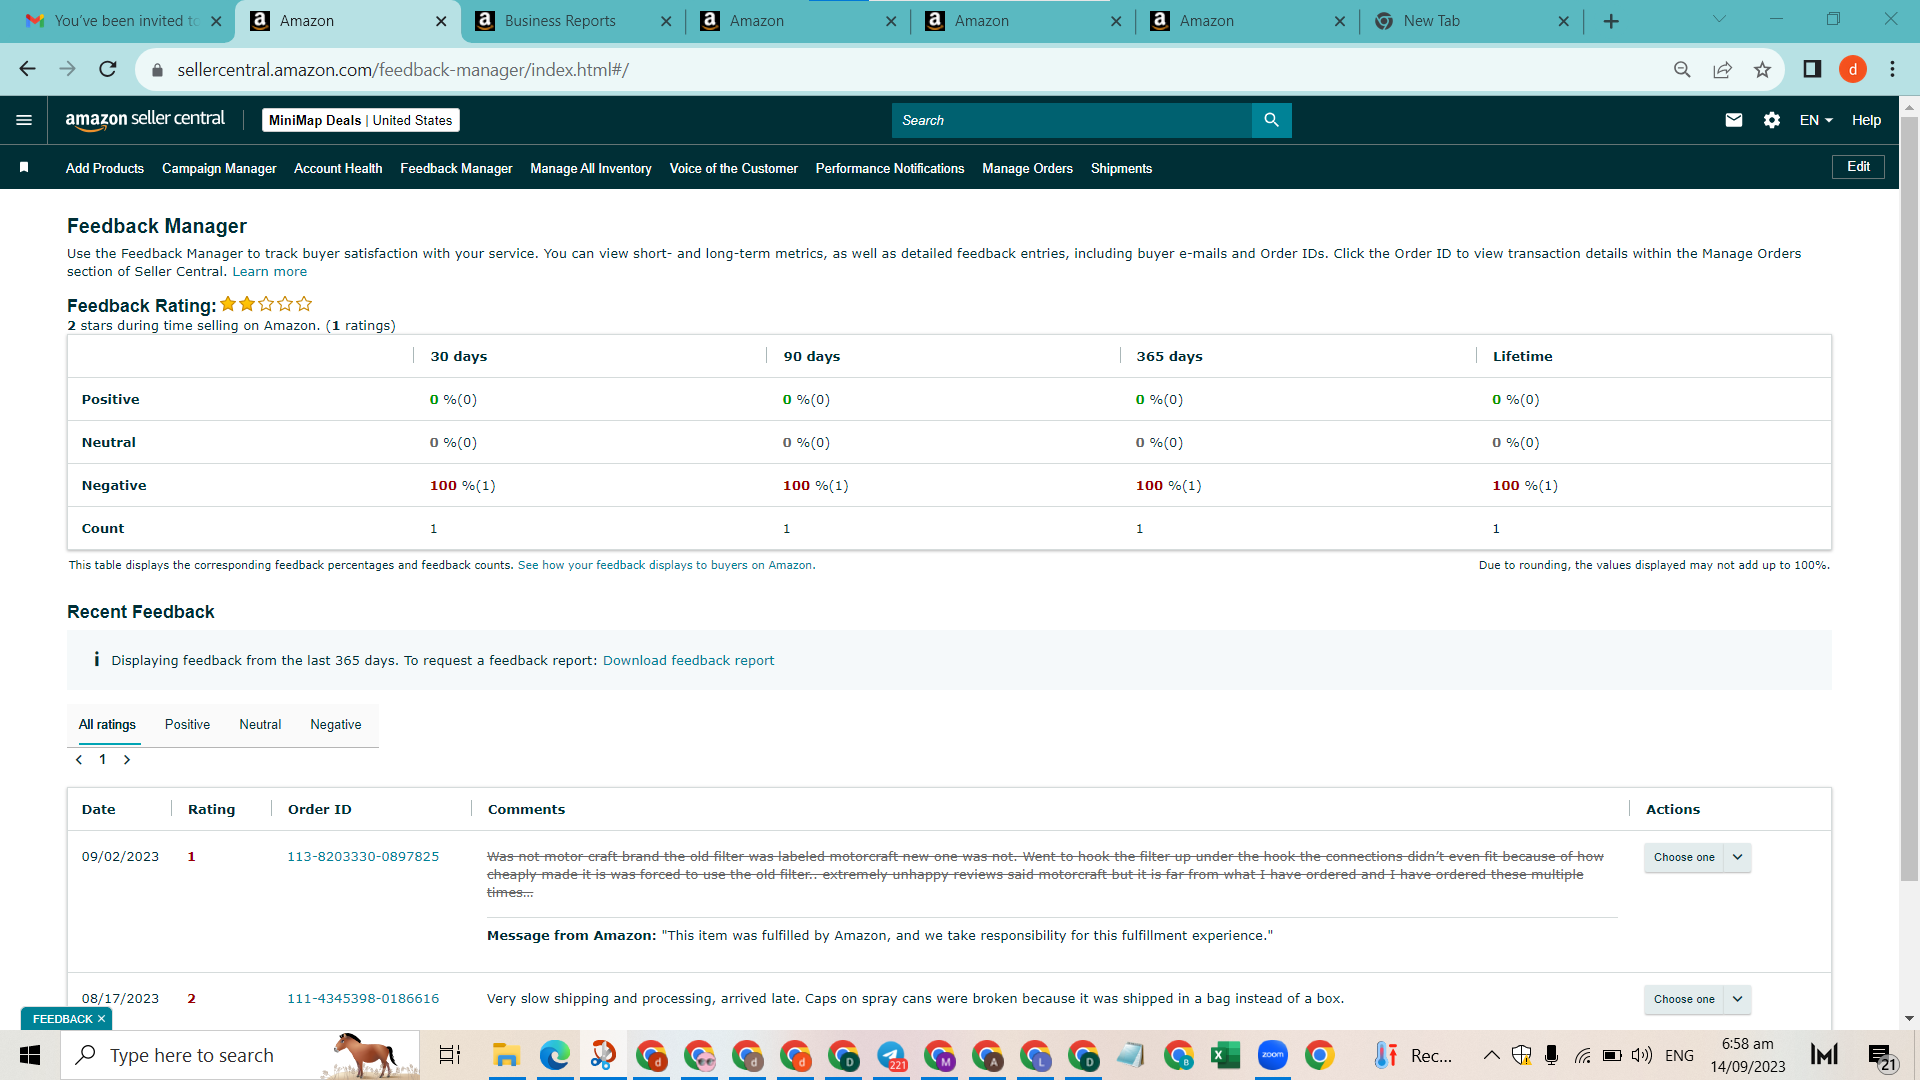This screenshot has width=1920, height=1080.
Task: Click the search magnifier button
Action: point(1271,120)
